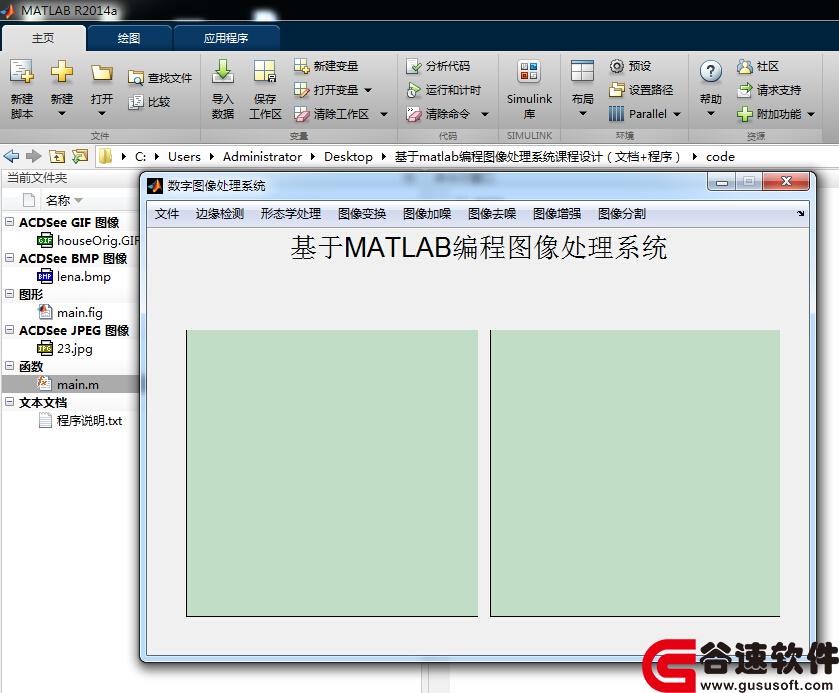Open the dropdown arrow under Layout (布局)
Image resolution: width=839 pixels, height=693 pixels.
click(583, 113)
